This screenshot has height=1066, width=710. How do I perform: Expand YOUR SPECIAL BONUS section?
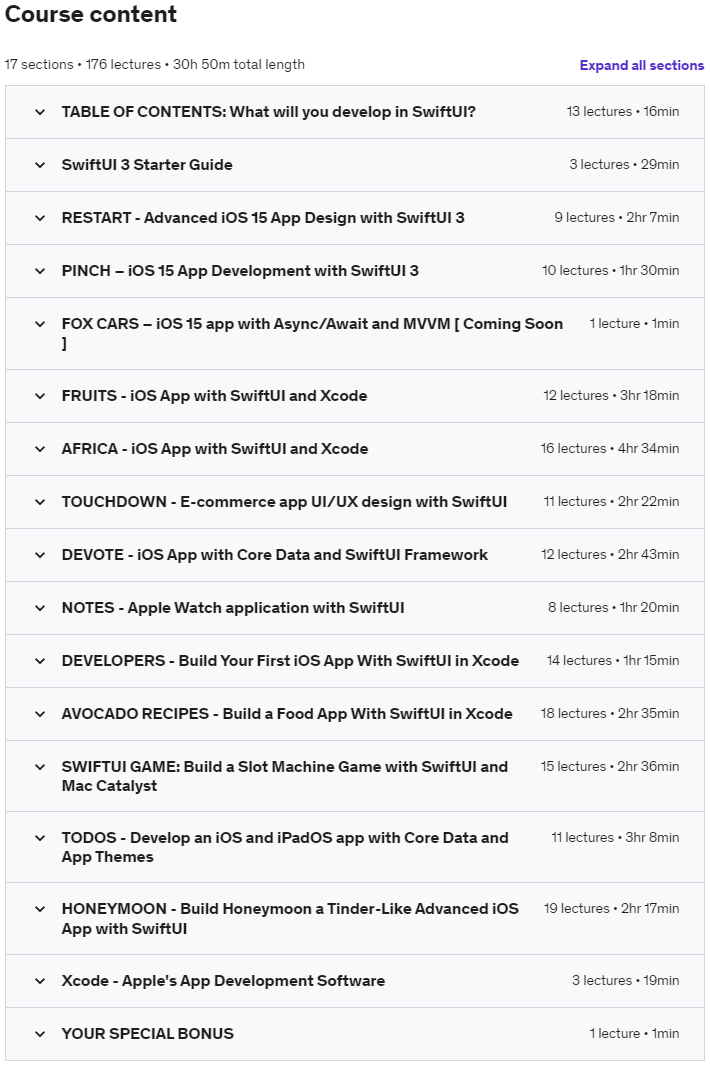[147, 1034]
